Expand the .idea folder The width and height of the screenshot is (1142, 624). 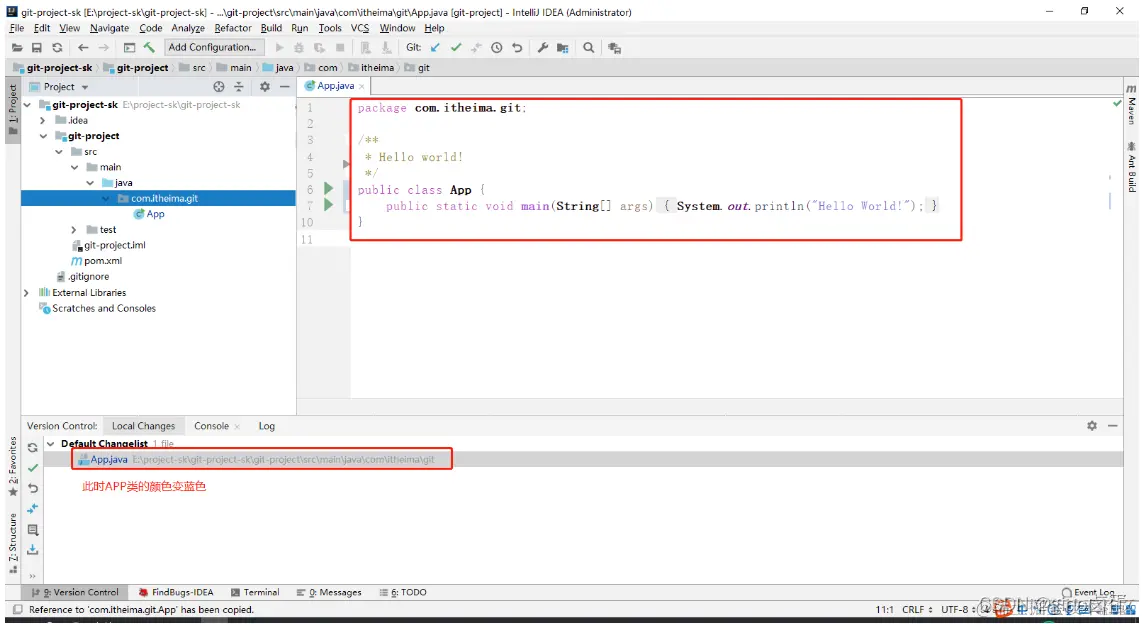43,120
